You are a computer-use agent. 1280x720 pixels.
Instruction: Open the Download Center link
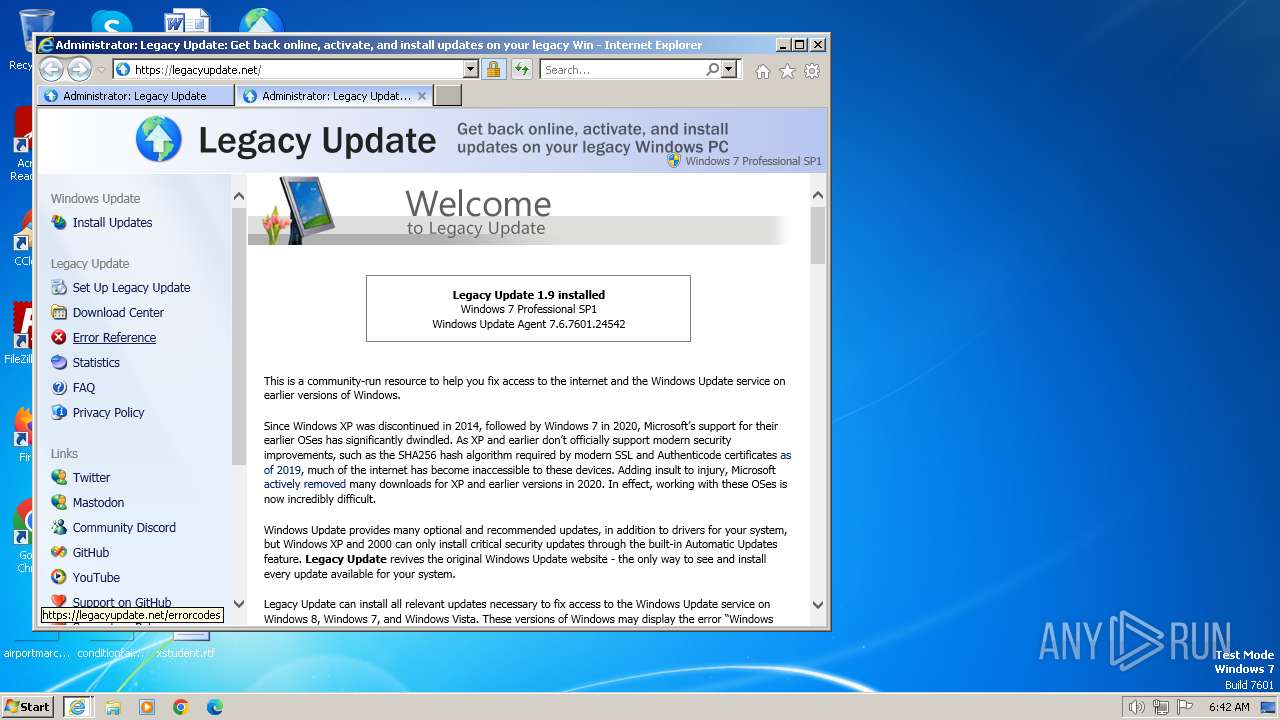pyautogui.click(x=118, y=312)
